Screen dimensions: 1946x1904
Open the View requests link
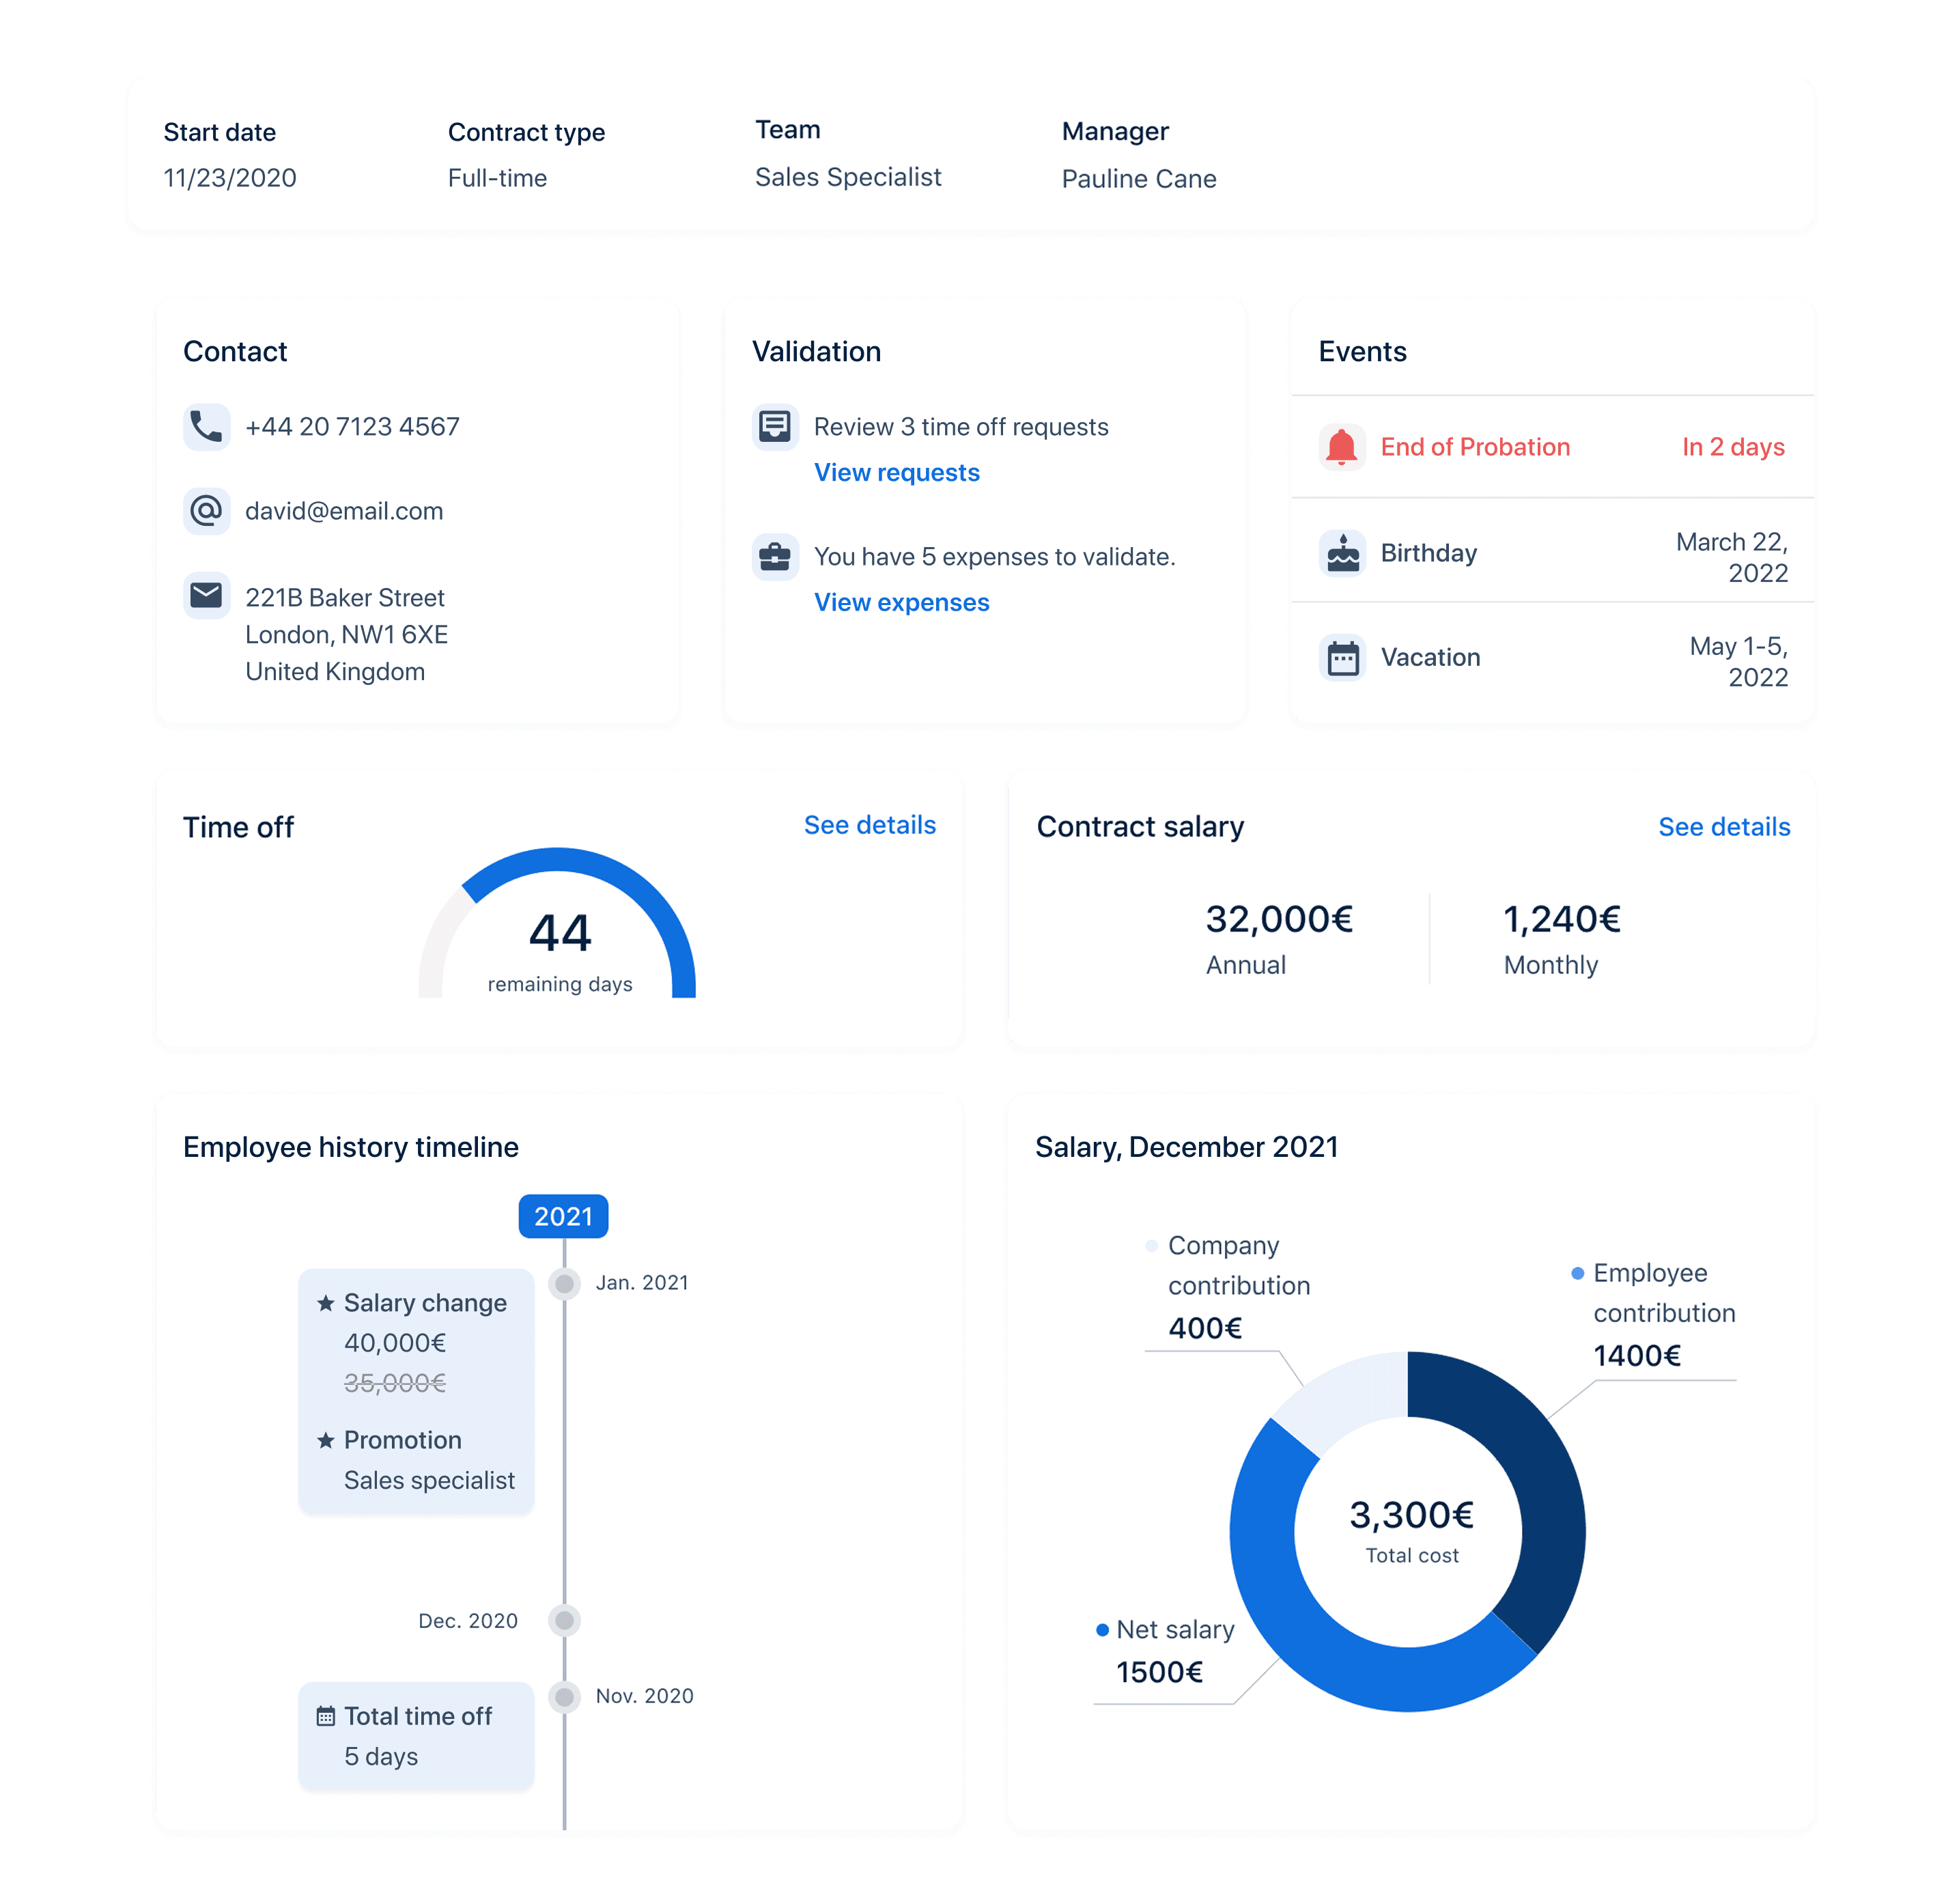896,473
